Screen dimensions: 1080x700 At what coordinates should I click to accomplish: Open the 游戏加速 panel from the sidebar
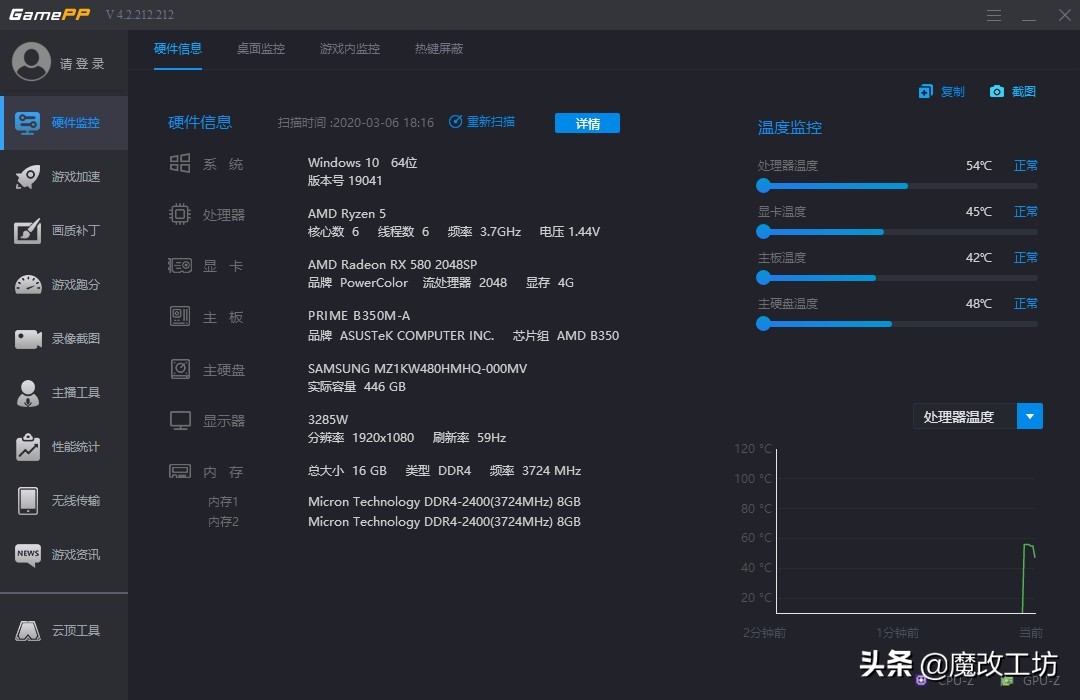[x=64, y=177]
